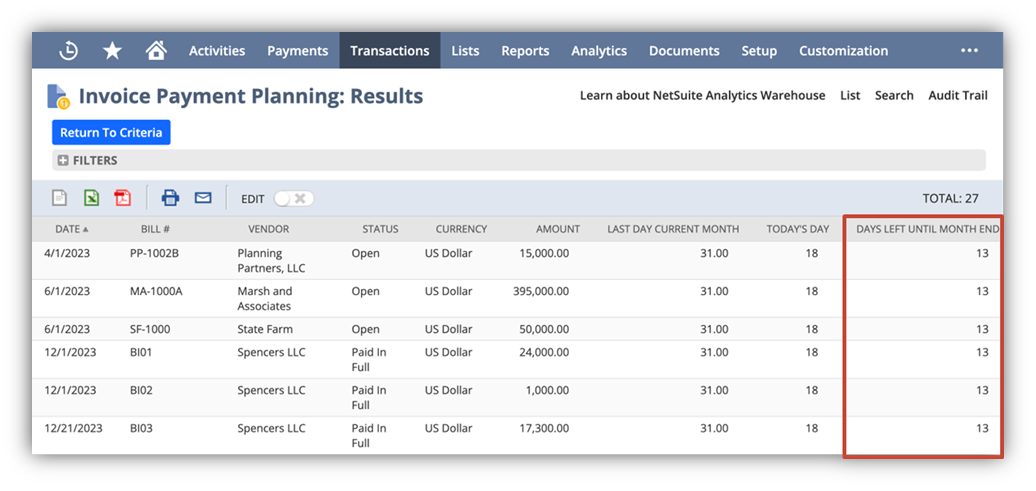
Task: Click Return To Criteria button
Action: point(111,133)
